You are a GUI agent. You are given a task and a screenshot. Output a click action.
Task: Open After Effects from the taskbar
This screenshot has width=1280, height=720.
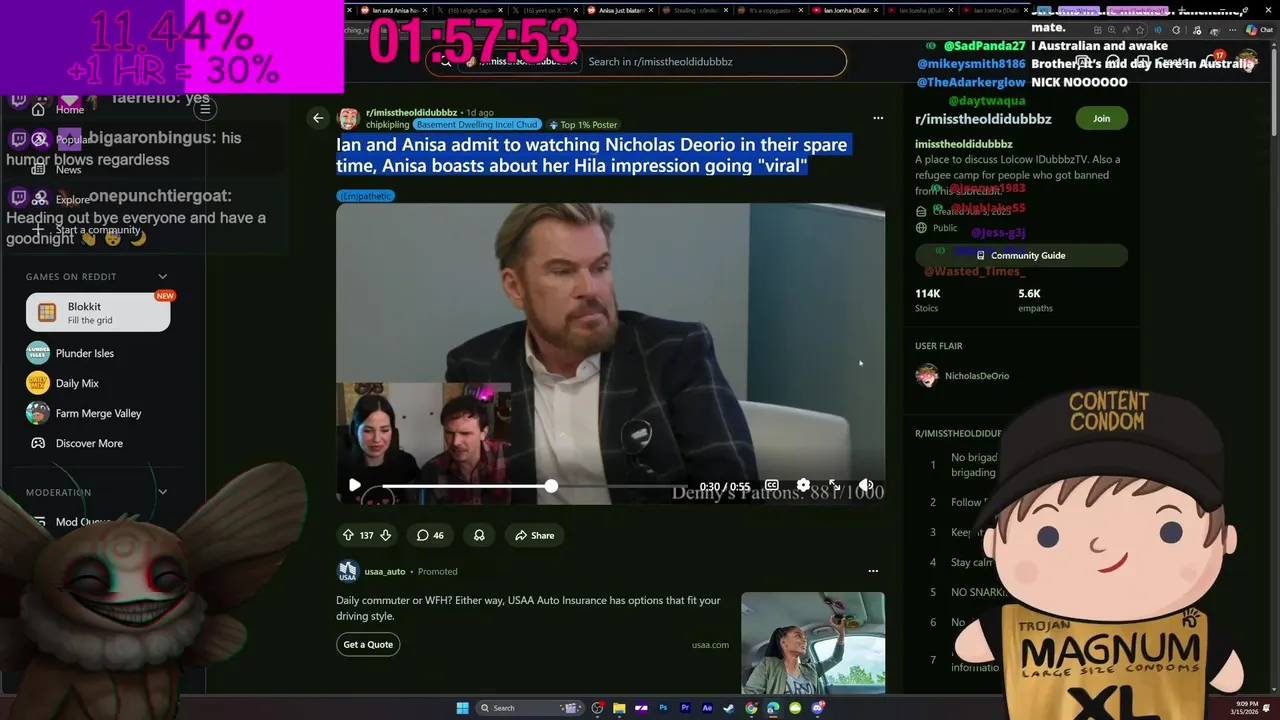tap(707, 708)
